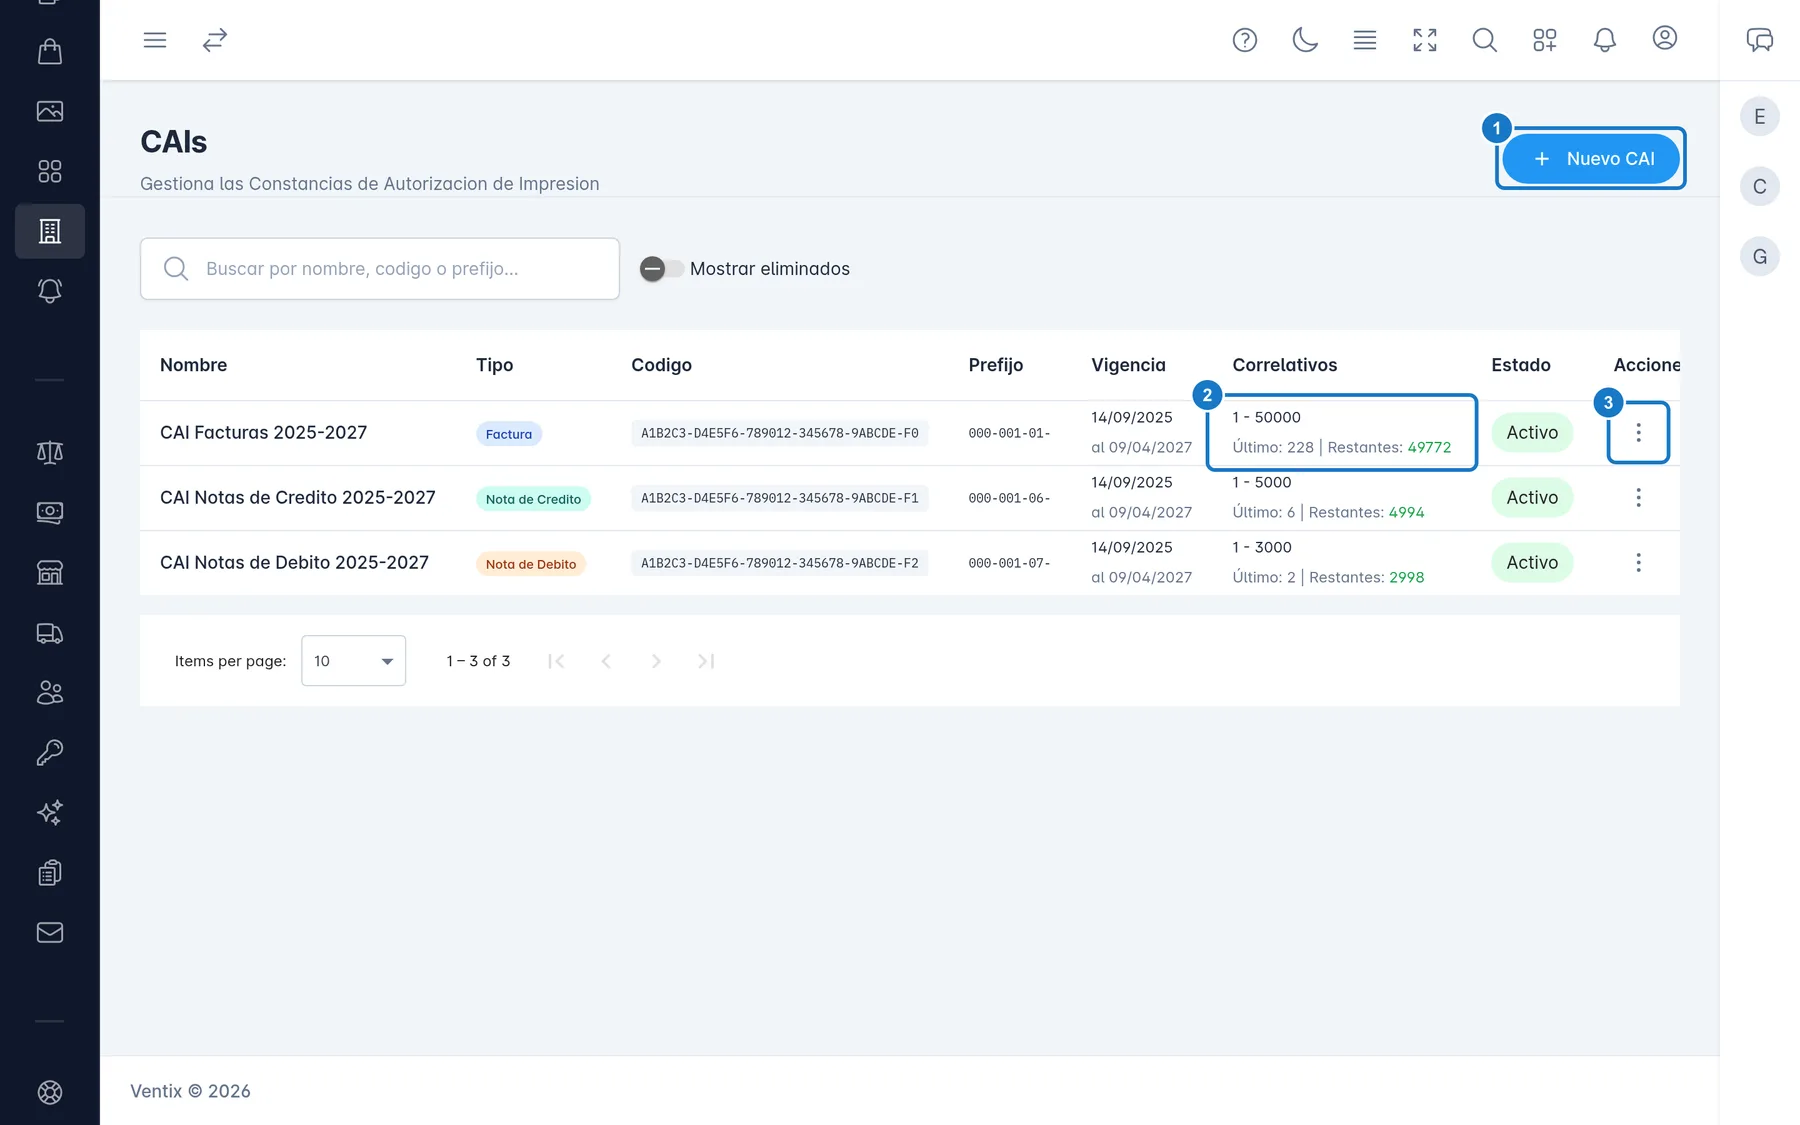Open the list lines icon in top bar
The height and width of the screenshot is (1125, 1800).
(x=1365, y=40)
